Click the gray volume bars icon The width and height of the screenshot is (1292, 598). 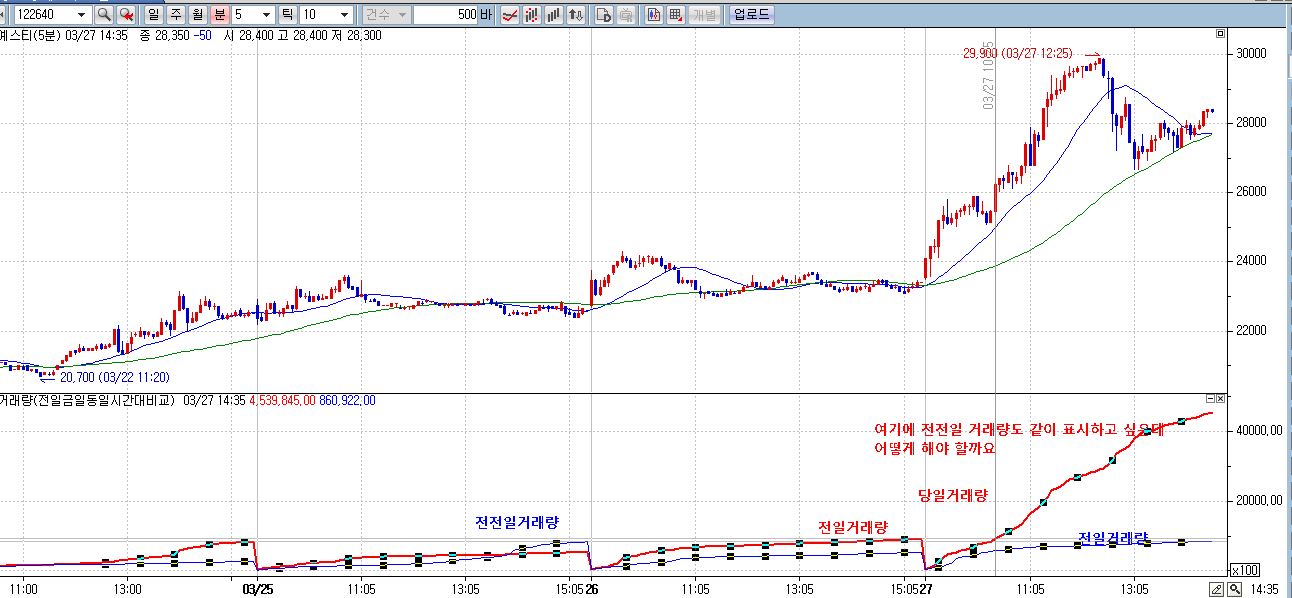(554, 15)
